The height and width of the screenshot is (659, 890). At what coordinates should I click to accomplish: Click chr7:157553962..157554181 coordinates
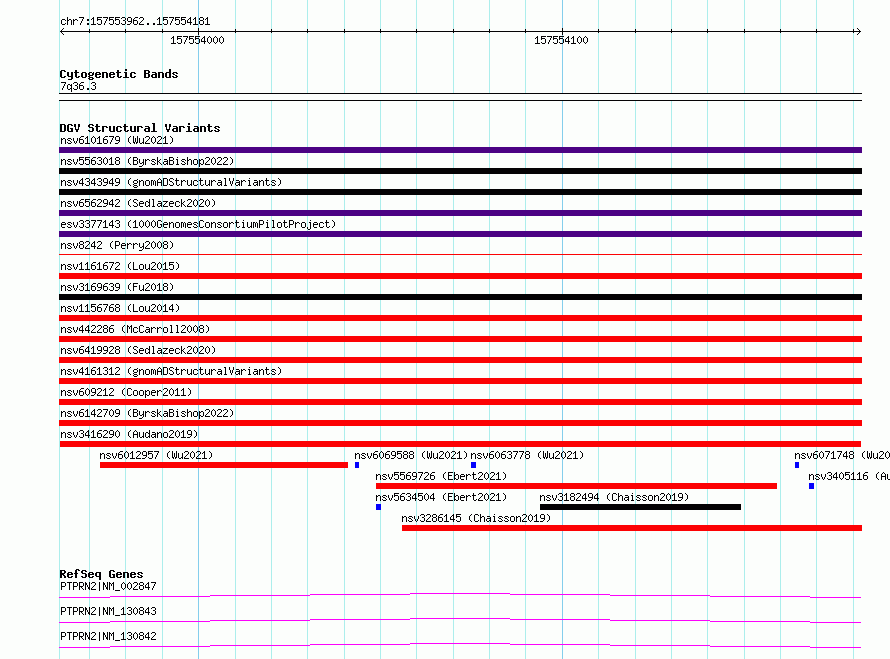click(x=135, y=22)
